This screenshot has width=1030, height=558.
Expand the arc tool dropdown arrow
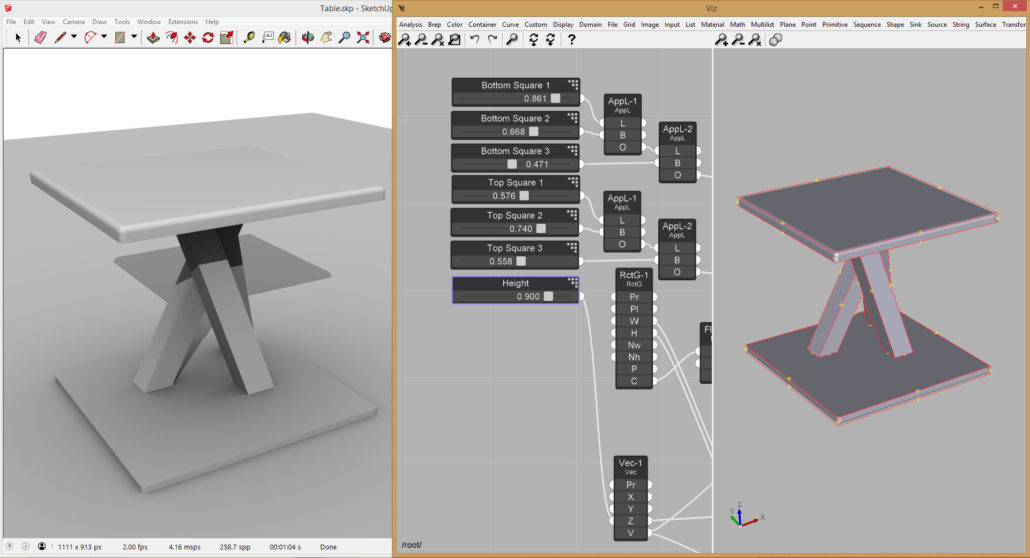click(104, 38)
